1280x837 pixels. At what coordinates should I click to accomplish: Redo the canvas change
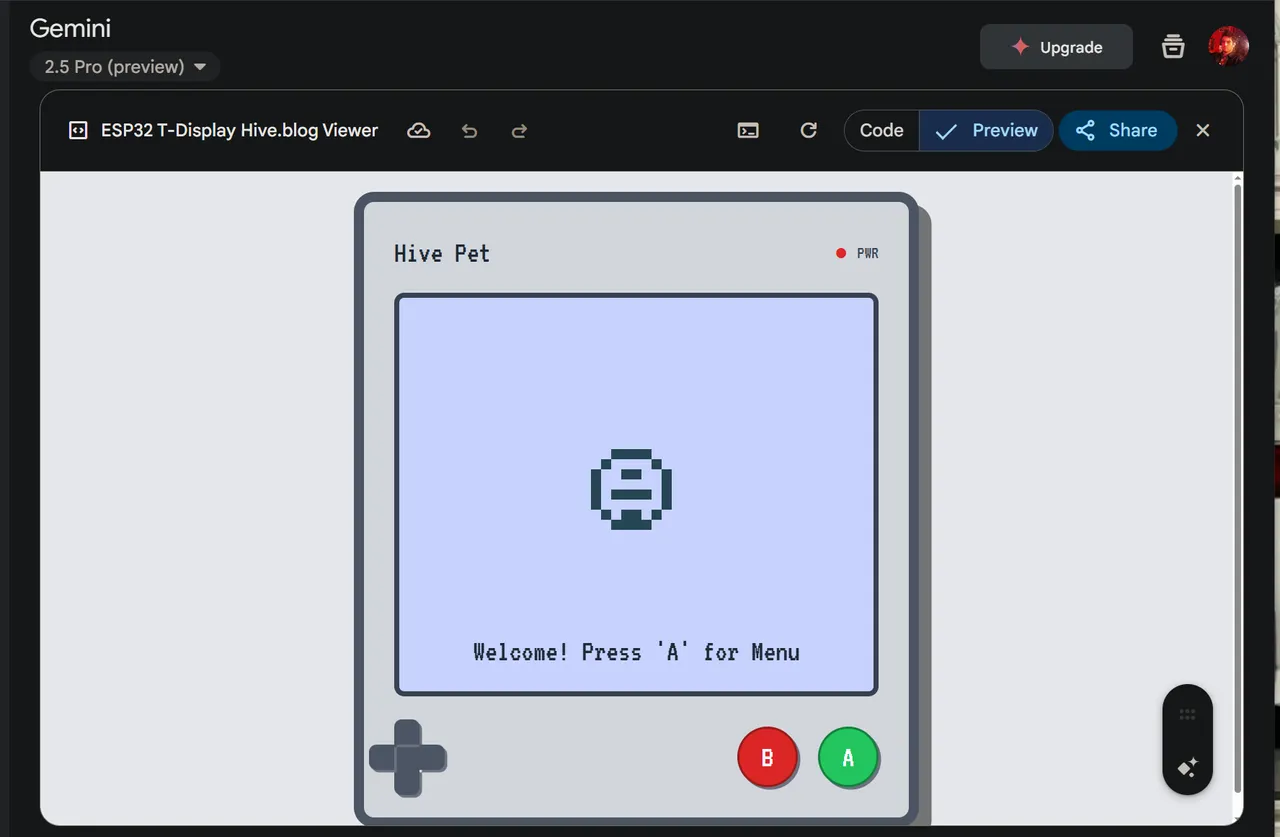pos(519,131)
